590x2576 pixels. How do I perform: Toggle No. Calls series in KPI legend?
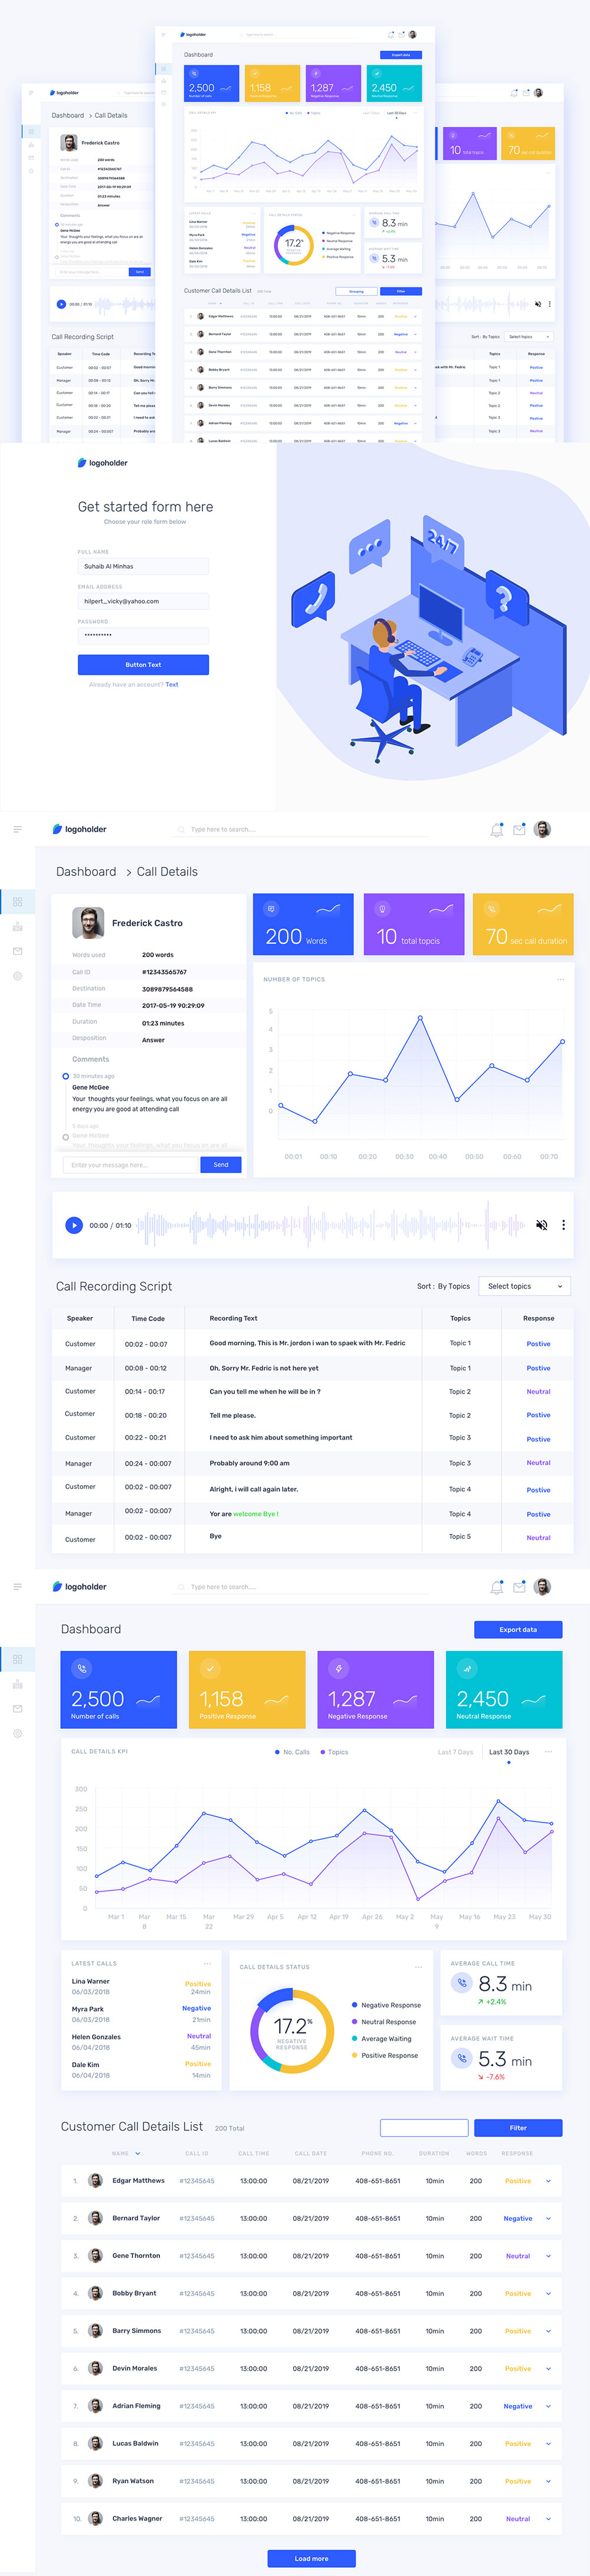292,1752
